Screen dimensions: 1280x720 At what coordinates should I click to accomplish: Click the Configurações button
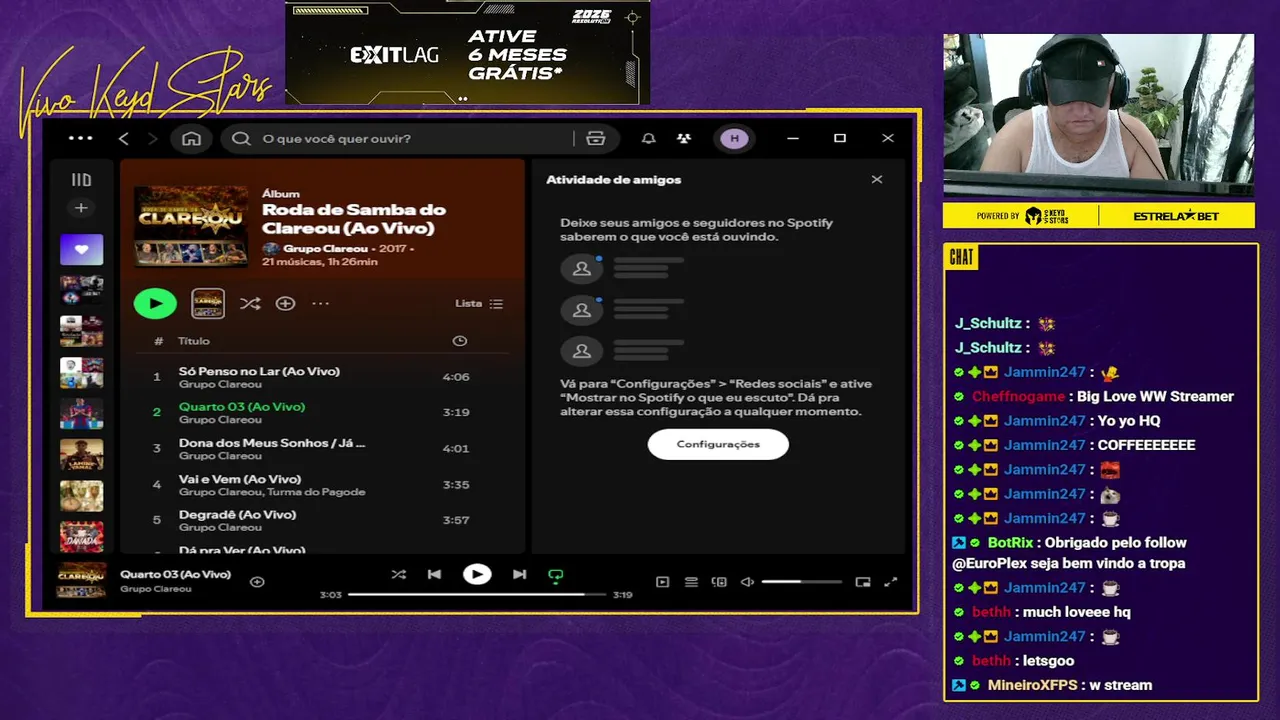(718, 444)
